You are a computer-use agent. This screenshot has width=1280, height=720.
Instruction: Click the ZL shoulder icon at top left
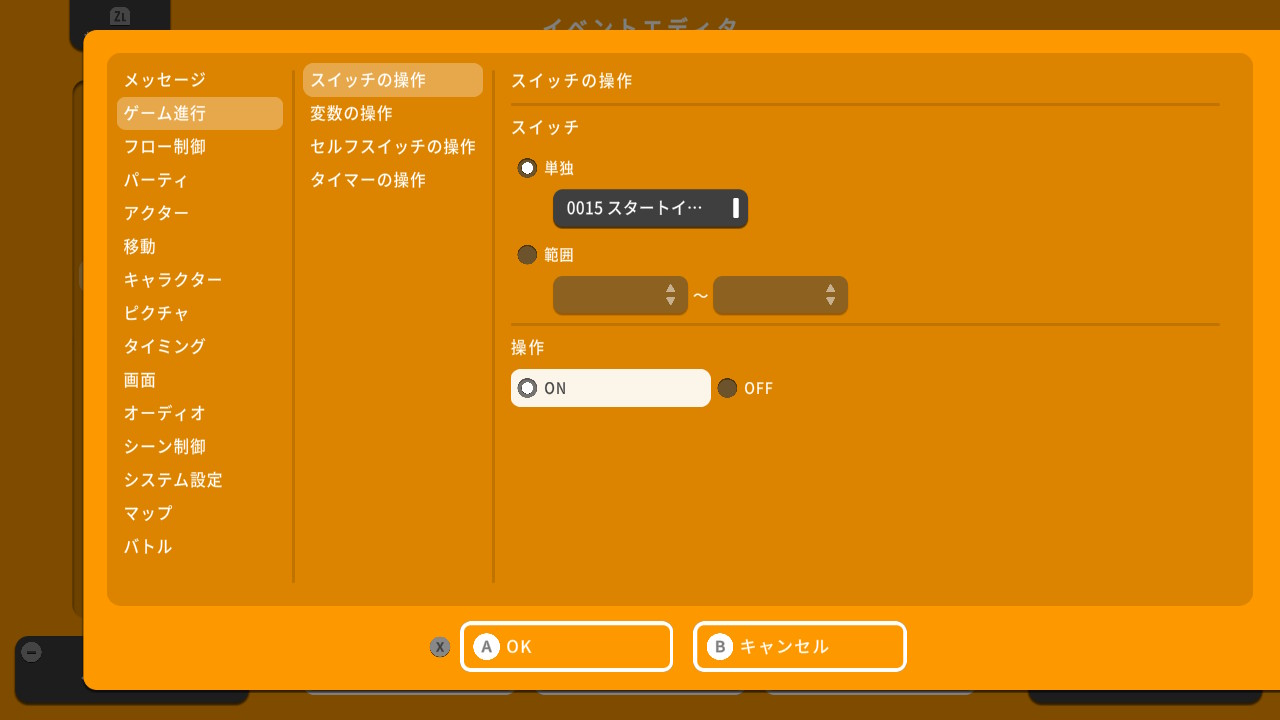point(120,16)
